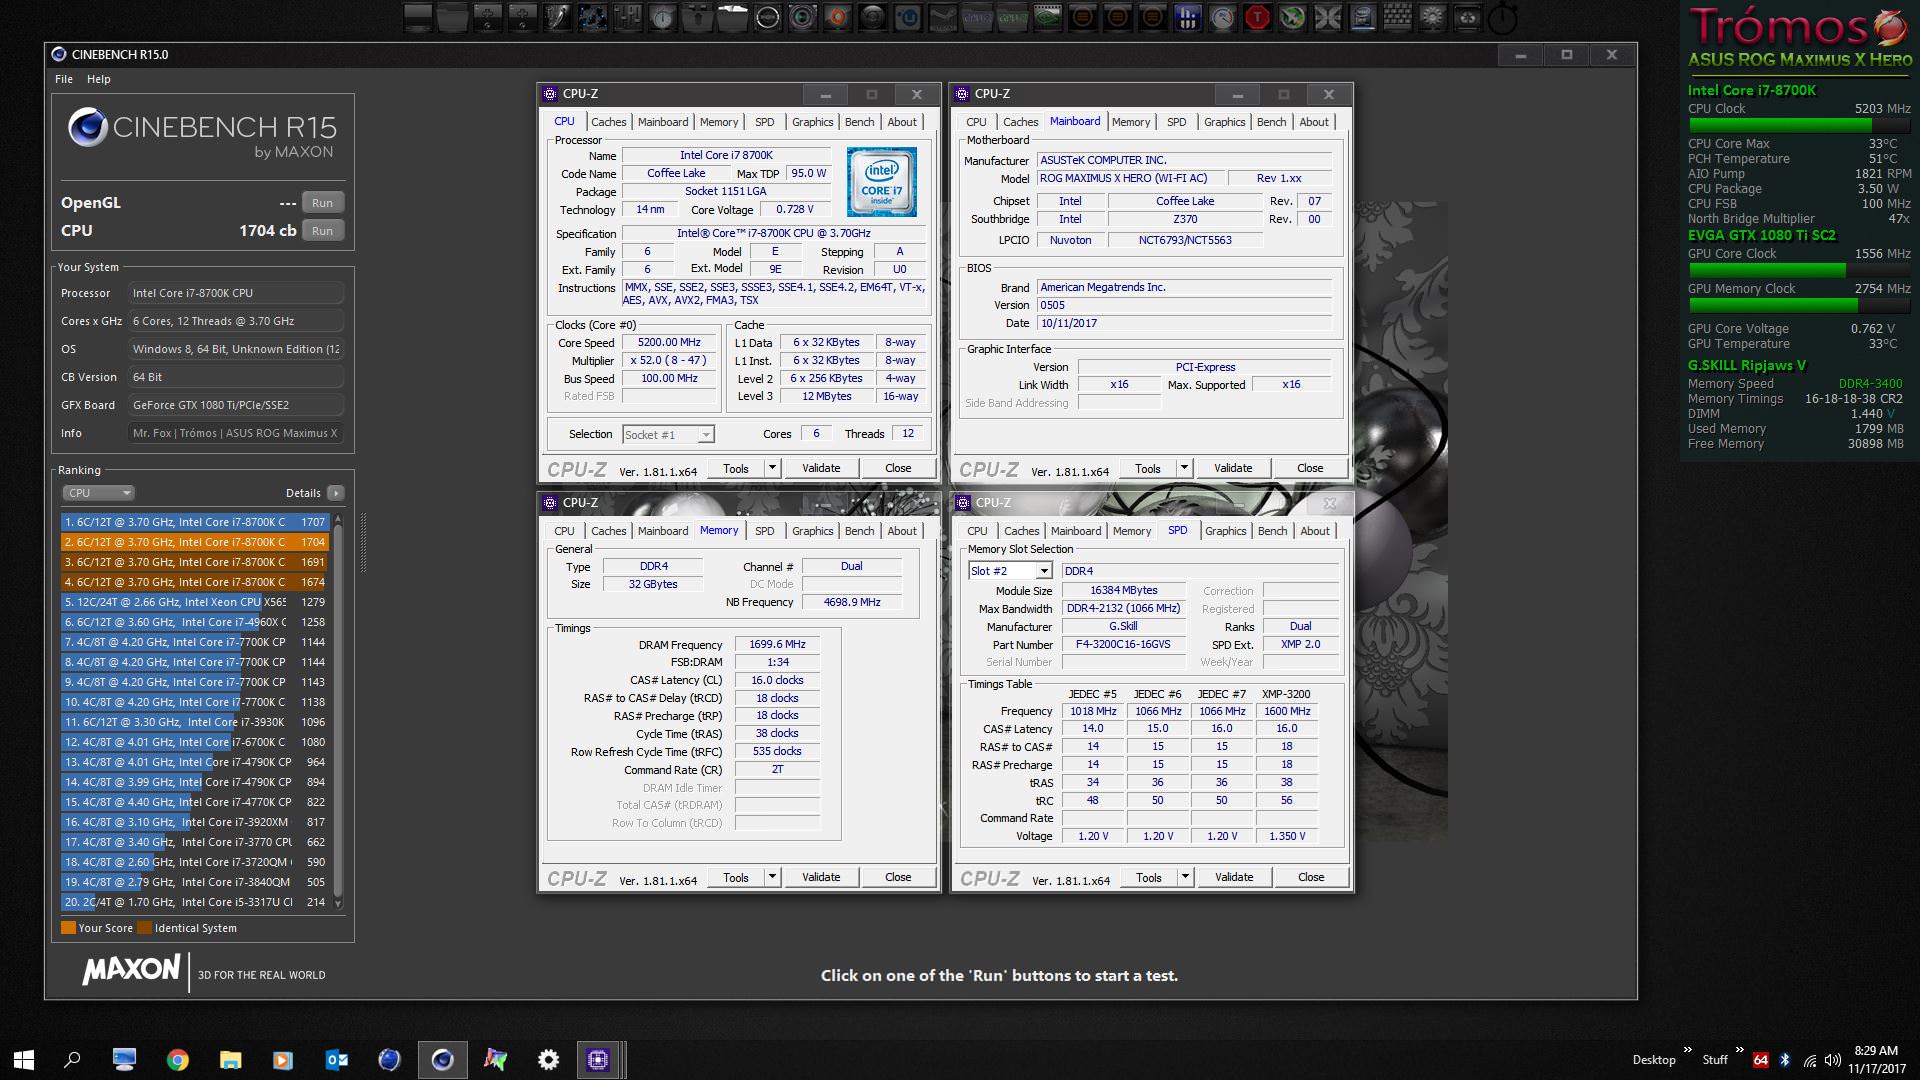Click the blue globe browser taskbar icon
The width and height of the screenshot is (1920, 1080).
tap(389, 1060)
